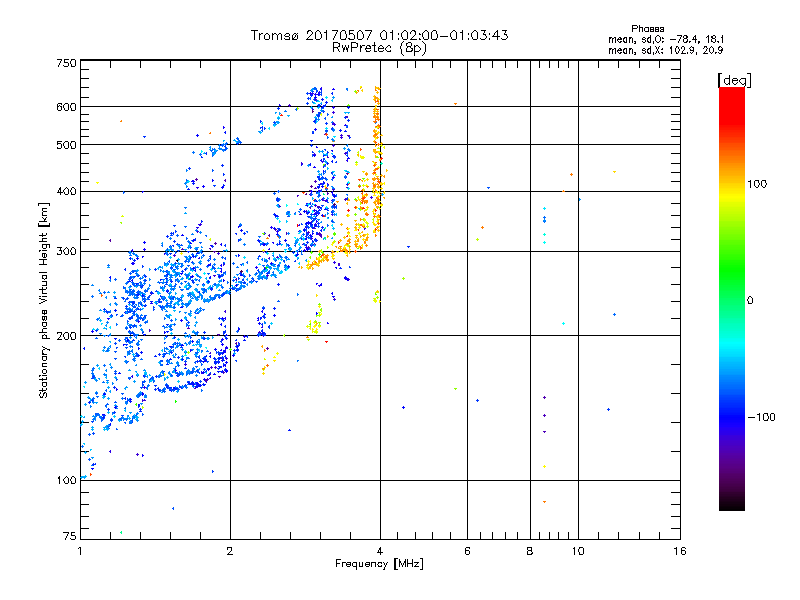800x600 pixels.
Task: Click the 'Stationary phase Virtual Height [km]' axis label
Action: pos(44,301)
